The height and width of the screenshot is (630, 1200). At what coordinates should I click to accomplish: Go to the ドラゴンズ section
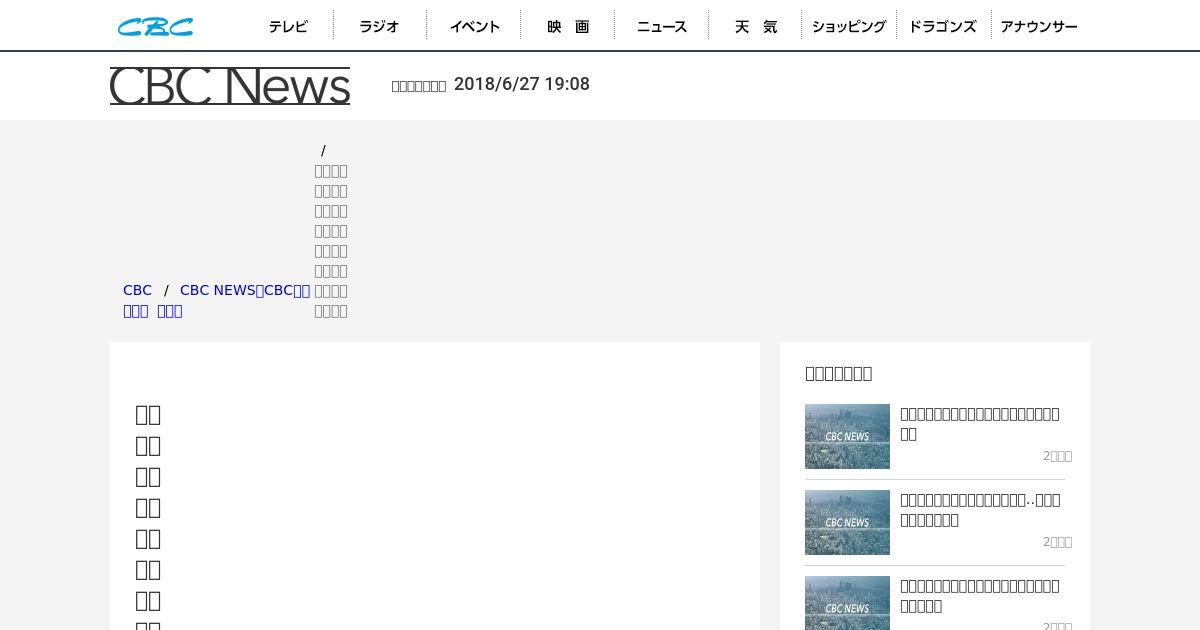[943, 26]
